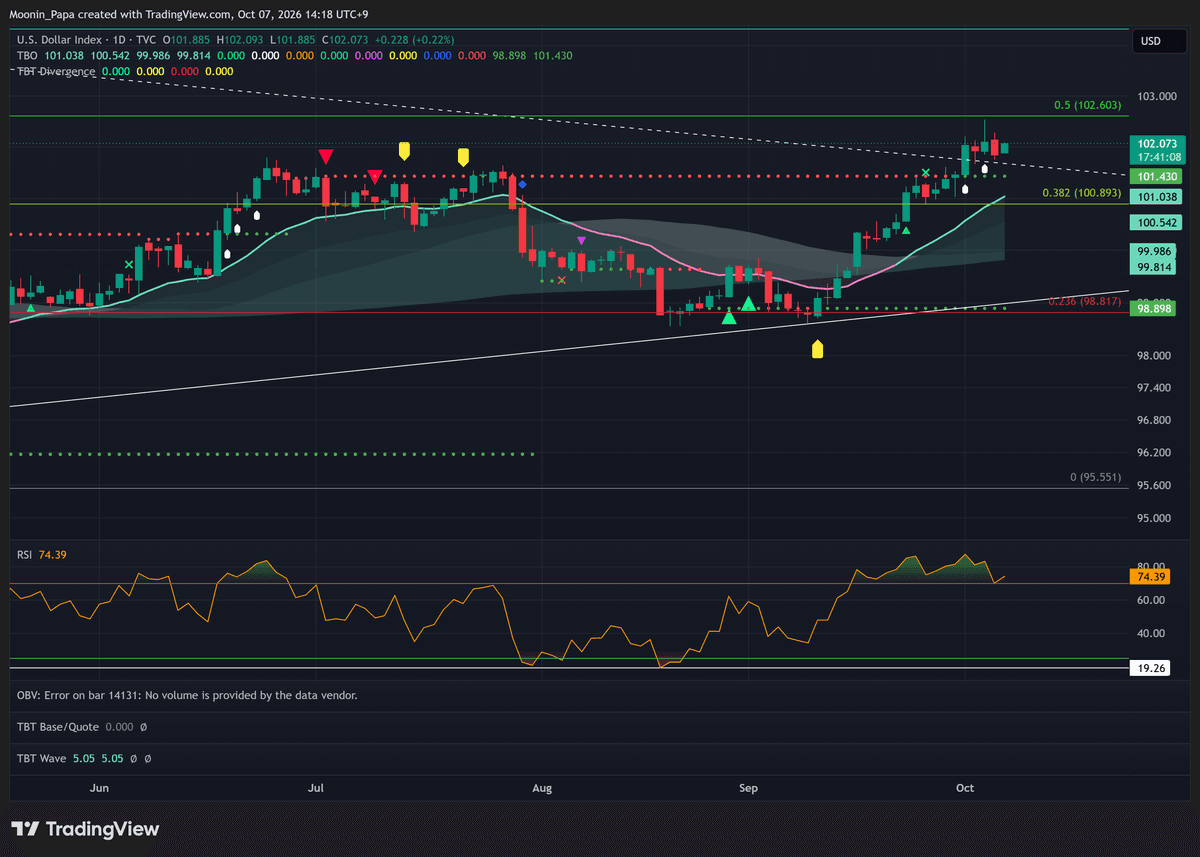Click the 0.382 (100.893) Fibonacci label

[x=1082, y=193]
